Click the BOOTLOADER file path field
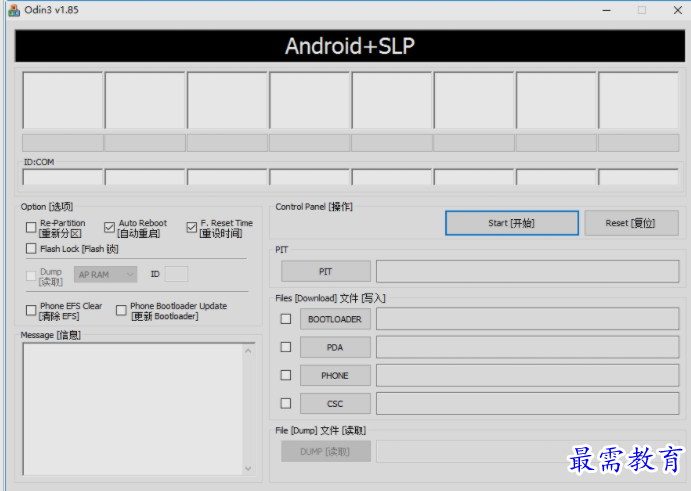 [528, 319]
